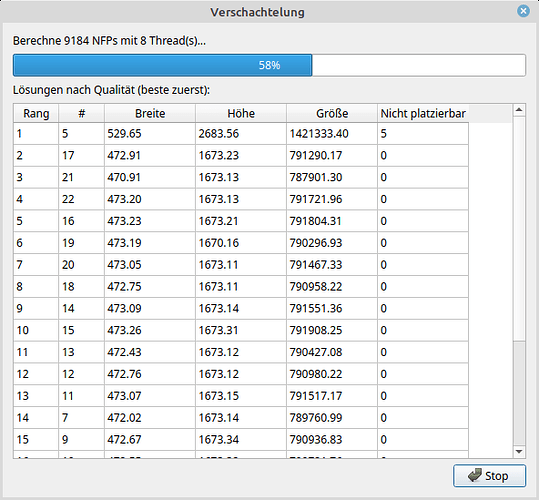Select size value 790936.83
539x500 pixels.
[332, 440]
